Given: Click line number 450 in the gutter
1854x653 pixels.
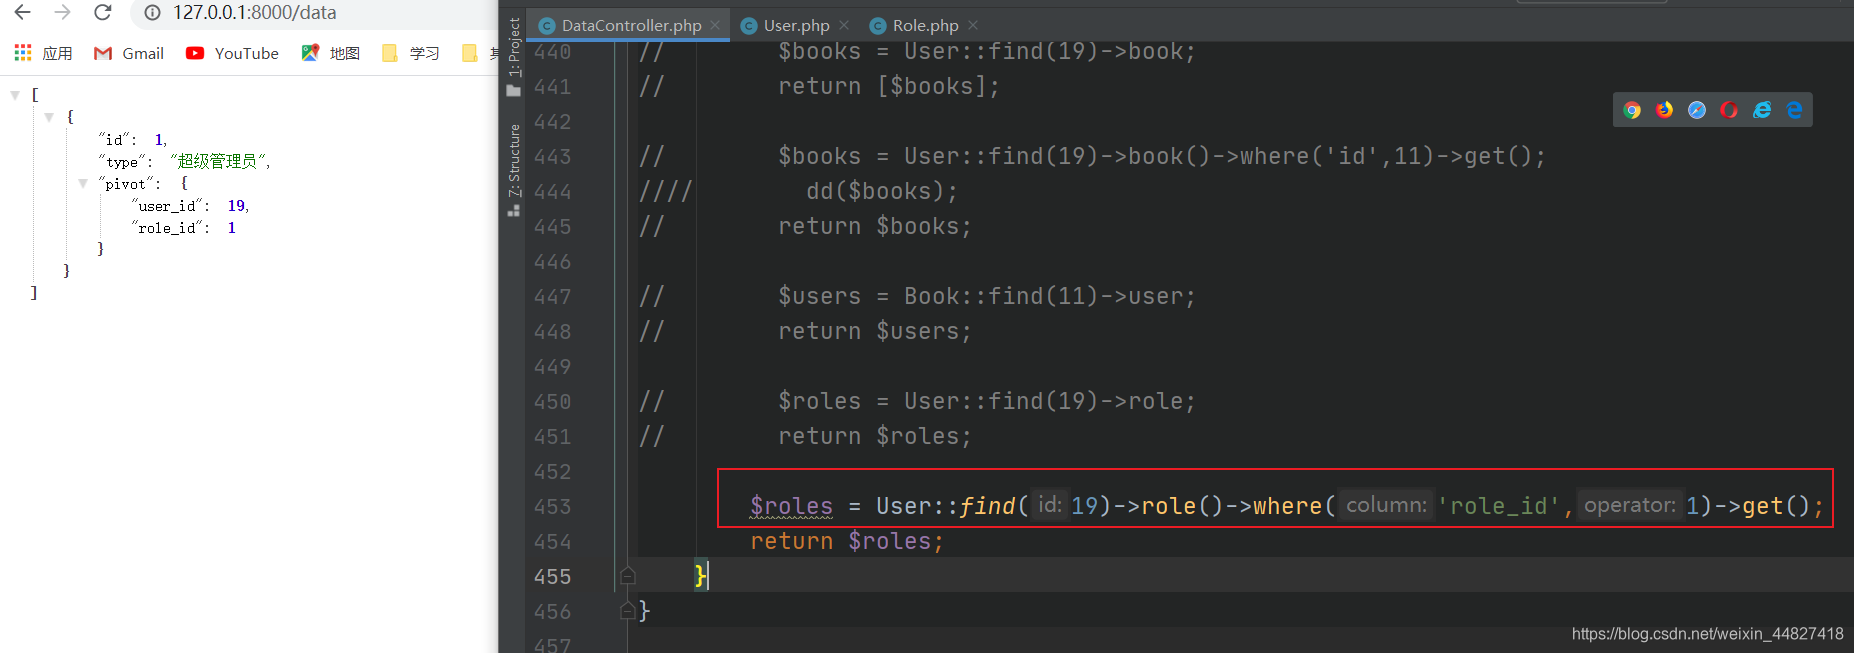Looking at the screenshot, I should click(552, 401).
